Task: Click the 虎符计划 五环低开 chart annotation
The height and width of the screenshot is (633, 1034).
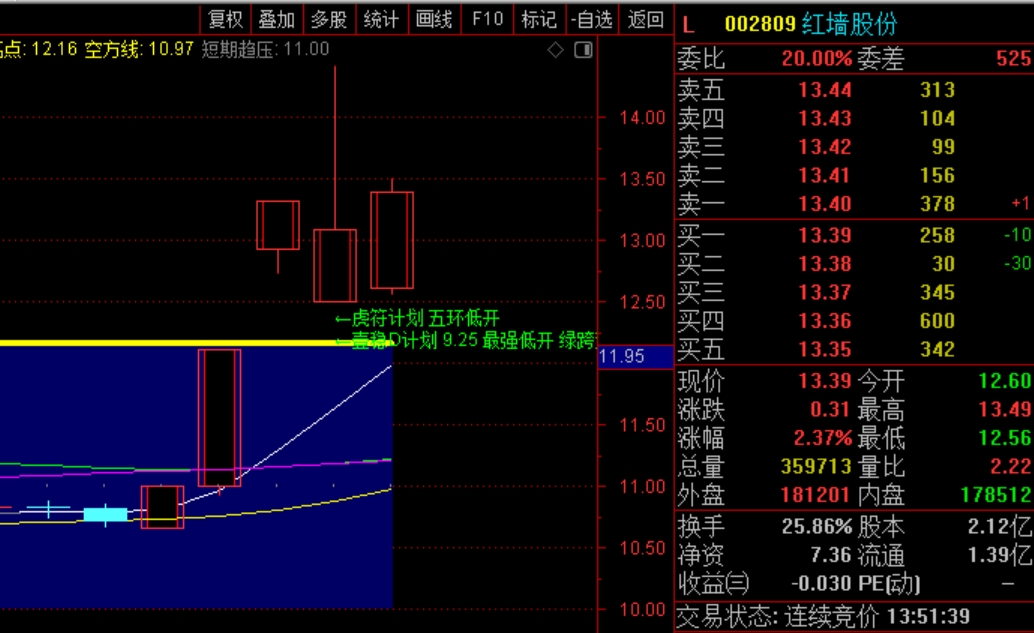Action: pyautogui.click(x=417, y=319)
